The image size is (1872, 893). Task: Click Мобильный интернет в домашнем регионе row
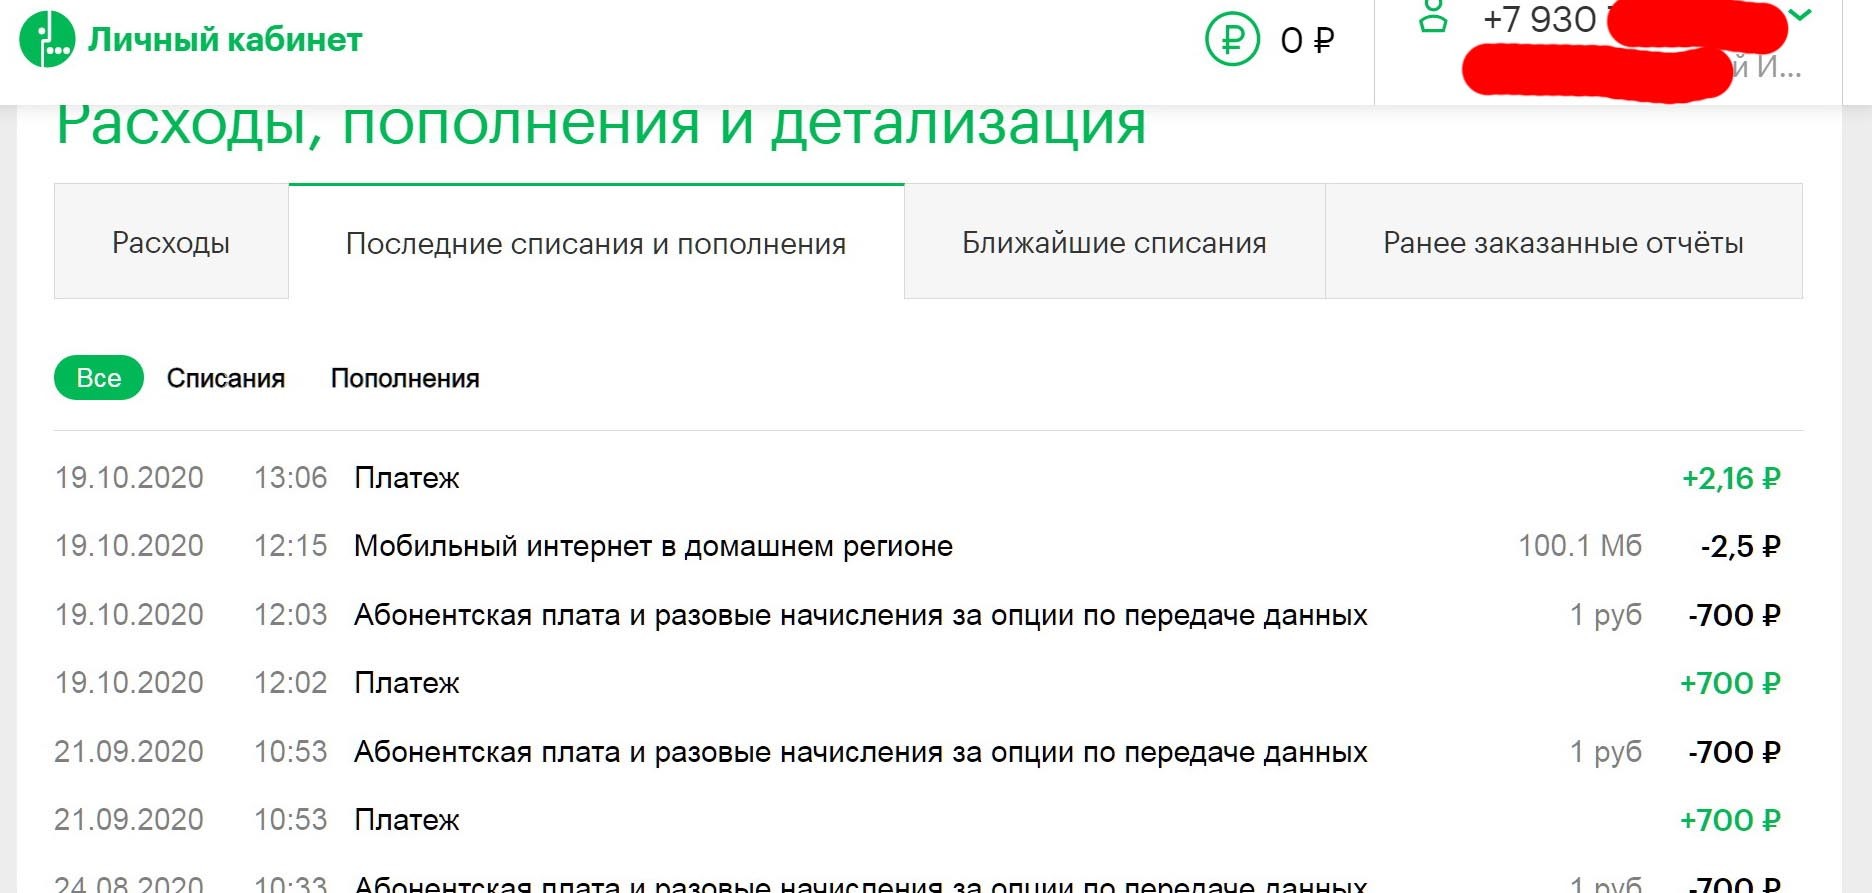coord(653,546)
